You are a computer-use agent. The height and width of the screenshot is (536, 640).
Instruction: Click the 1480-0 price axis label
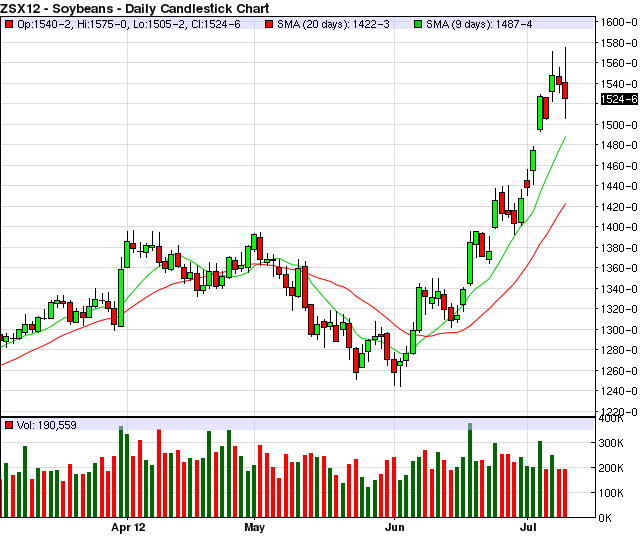[619, 145]
